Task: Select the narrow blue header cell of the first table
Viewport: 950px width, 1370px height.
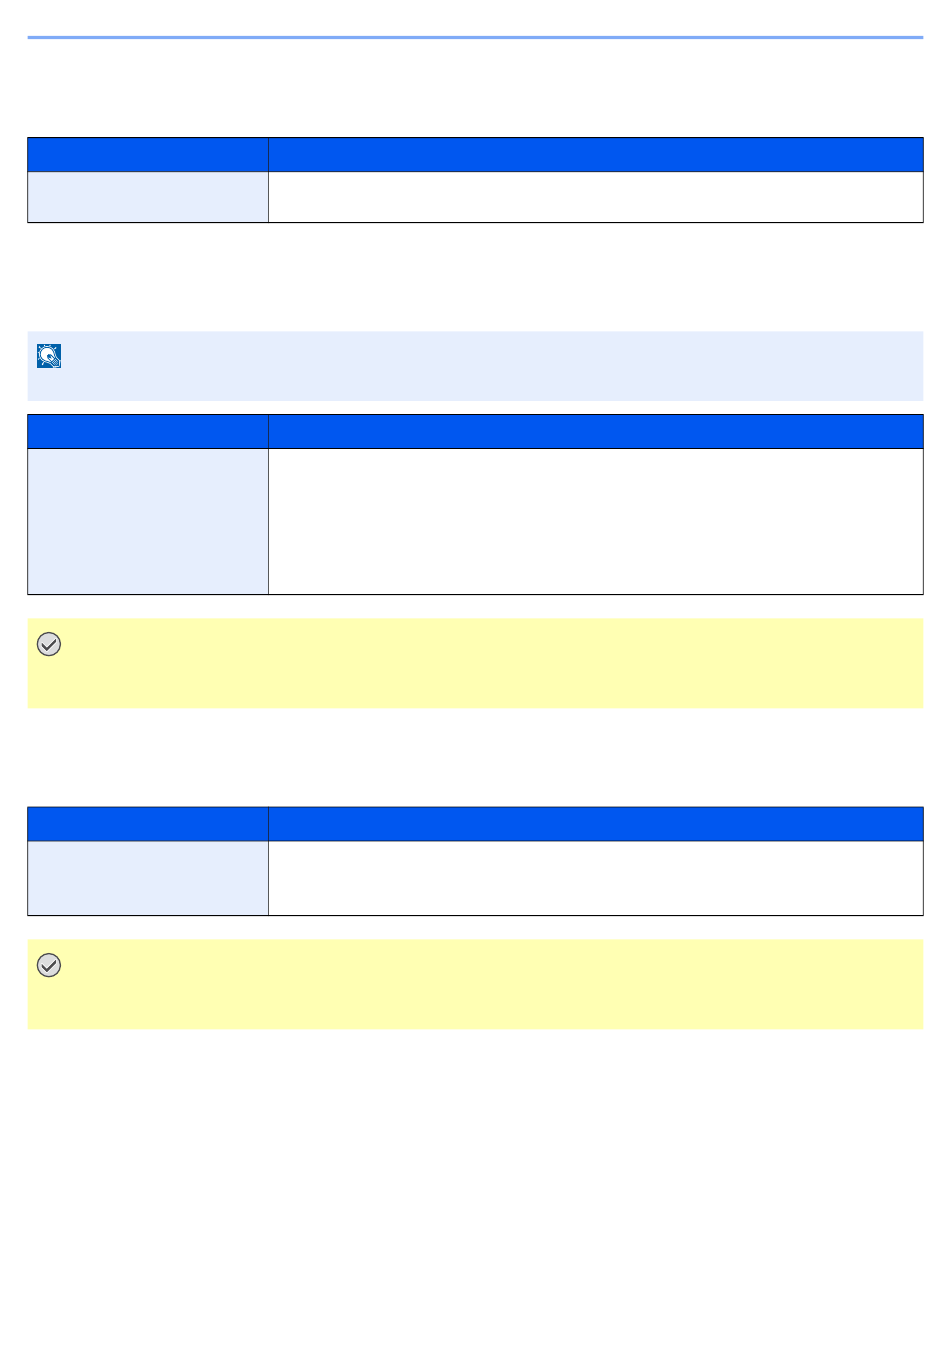Action: coord(148,155)
